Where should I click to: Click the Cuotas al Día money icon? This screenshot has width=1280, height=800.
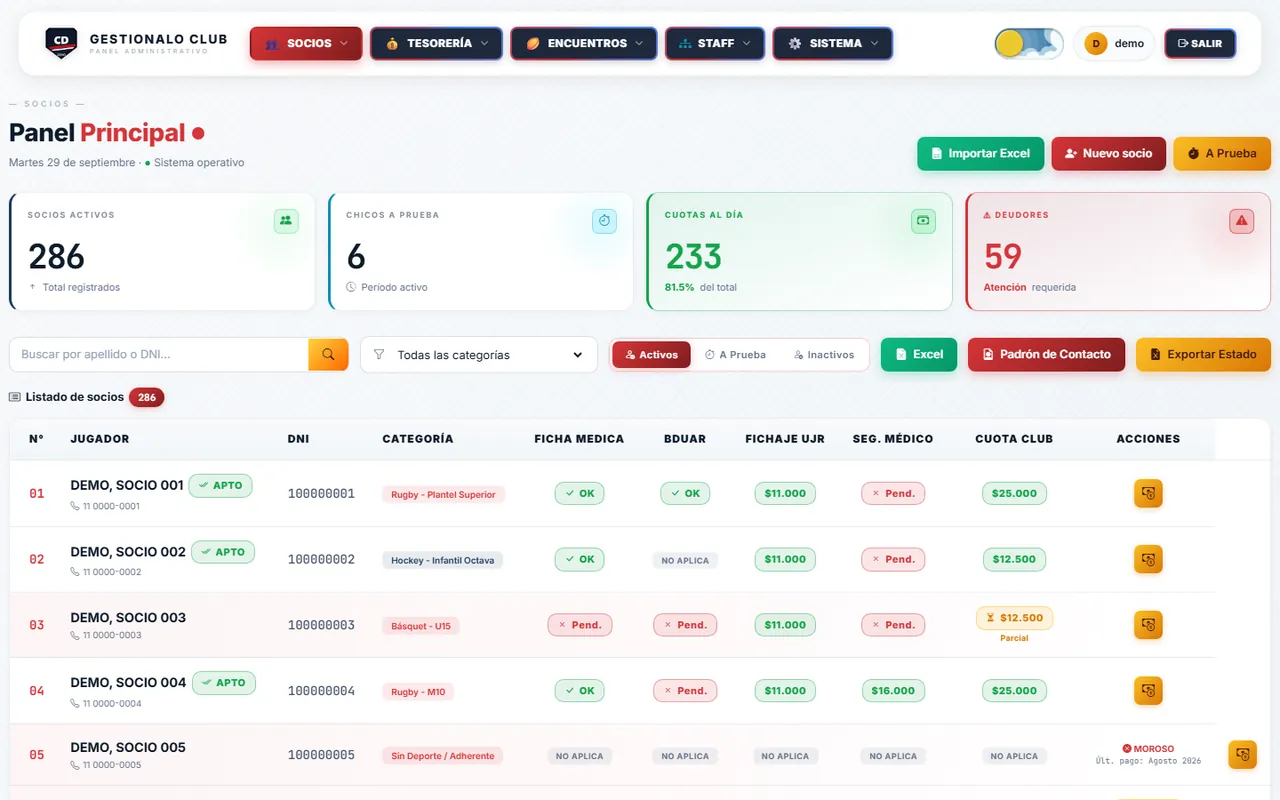(x=923, y=221)
